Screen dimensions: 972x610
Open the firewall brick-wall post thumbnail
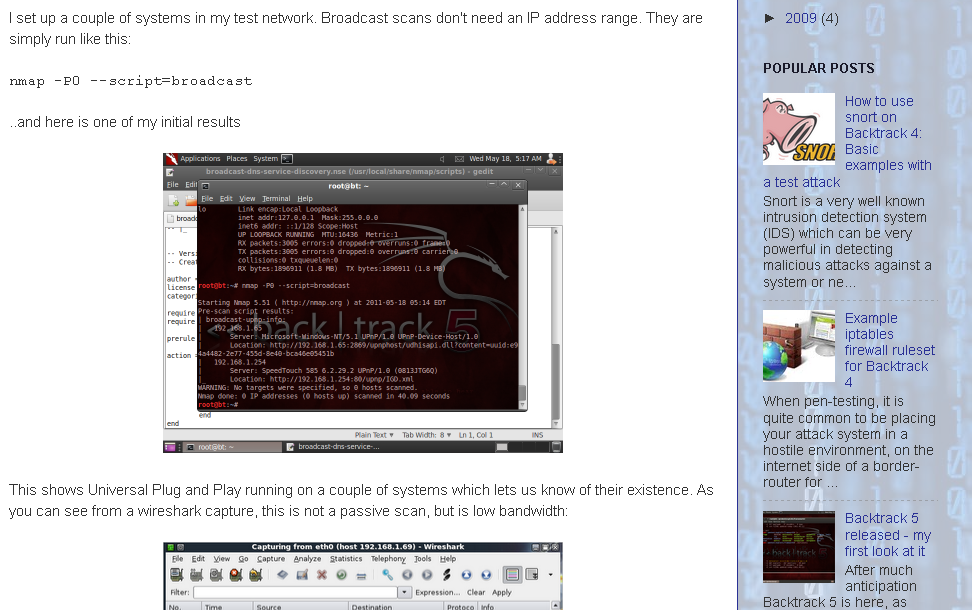pos(799,346)
